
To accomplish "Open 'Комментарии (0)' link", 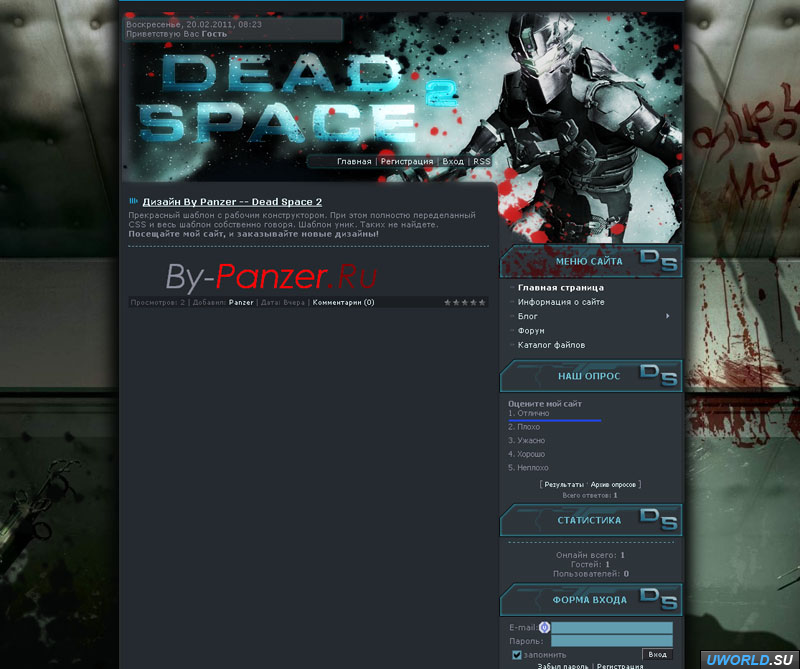I will 343,303.
